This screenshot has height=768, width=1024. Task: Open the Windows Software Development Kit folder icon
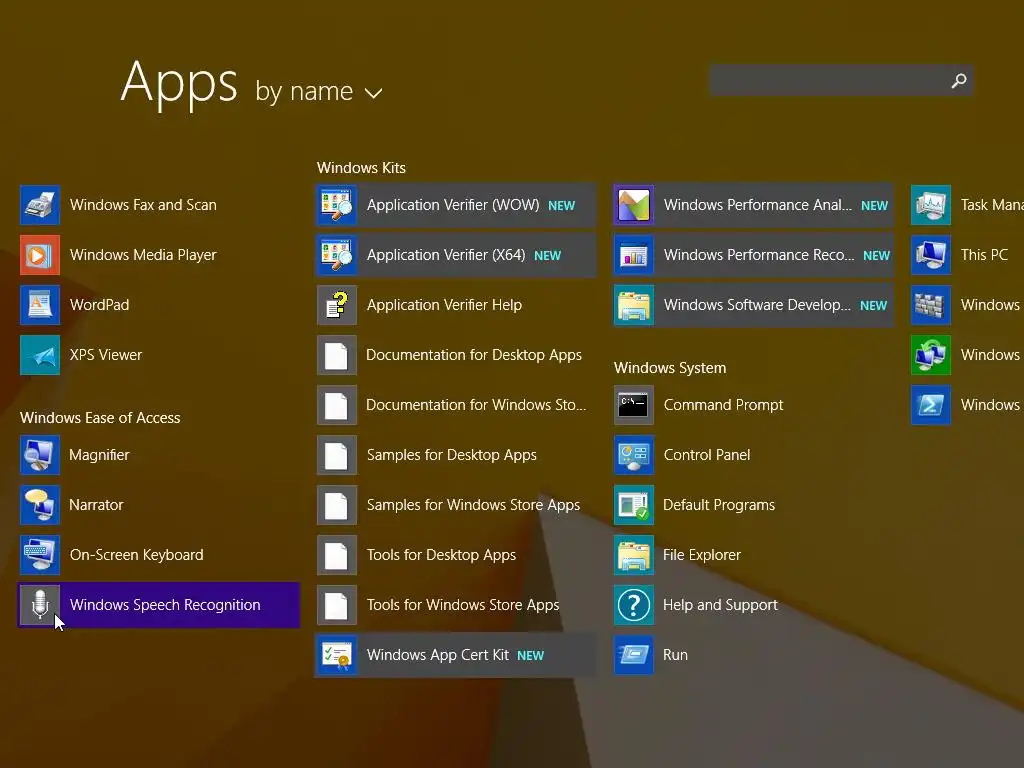(633, 305)
